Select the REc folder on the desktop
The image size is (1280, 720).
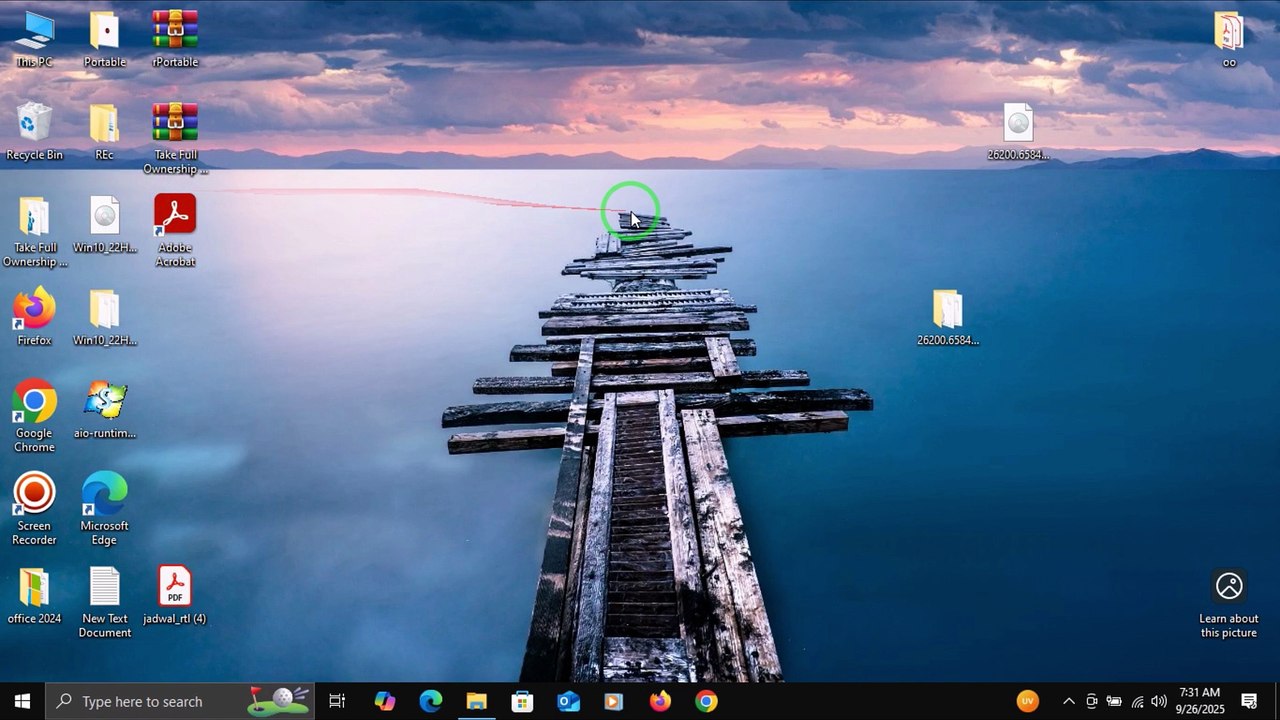(104, 132)
